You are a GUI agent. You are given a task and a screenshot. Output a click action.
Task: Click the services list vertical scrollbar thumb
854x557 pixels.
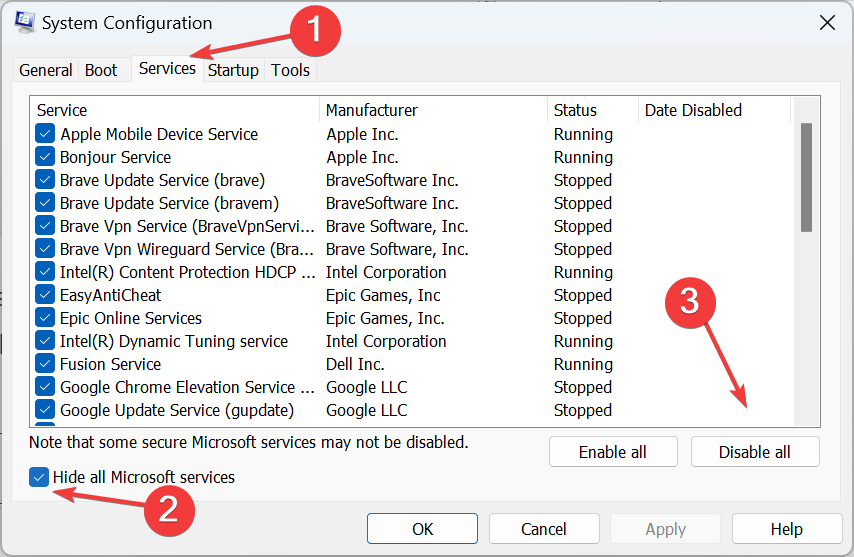click(x=807, y=177)
